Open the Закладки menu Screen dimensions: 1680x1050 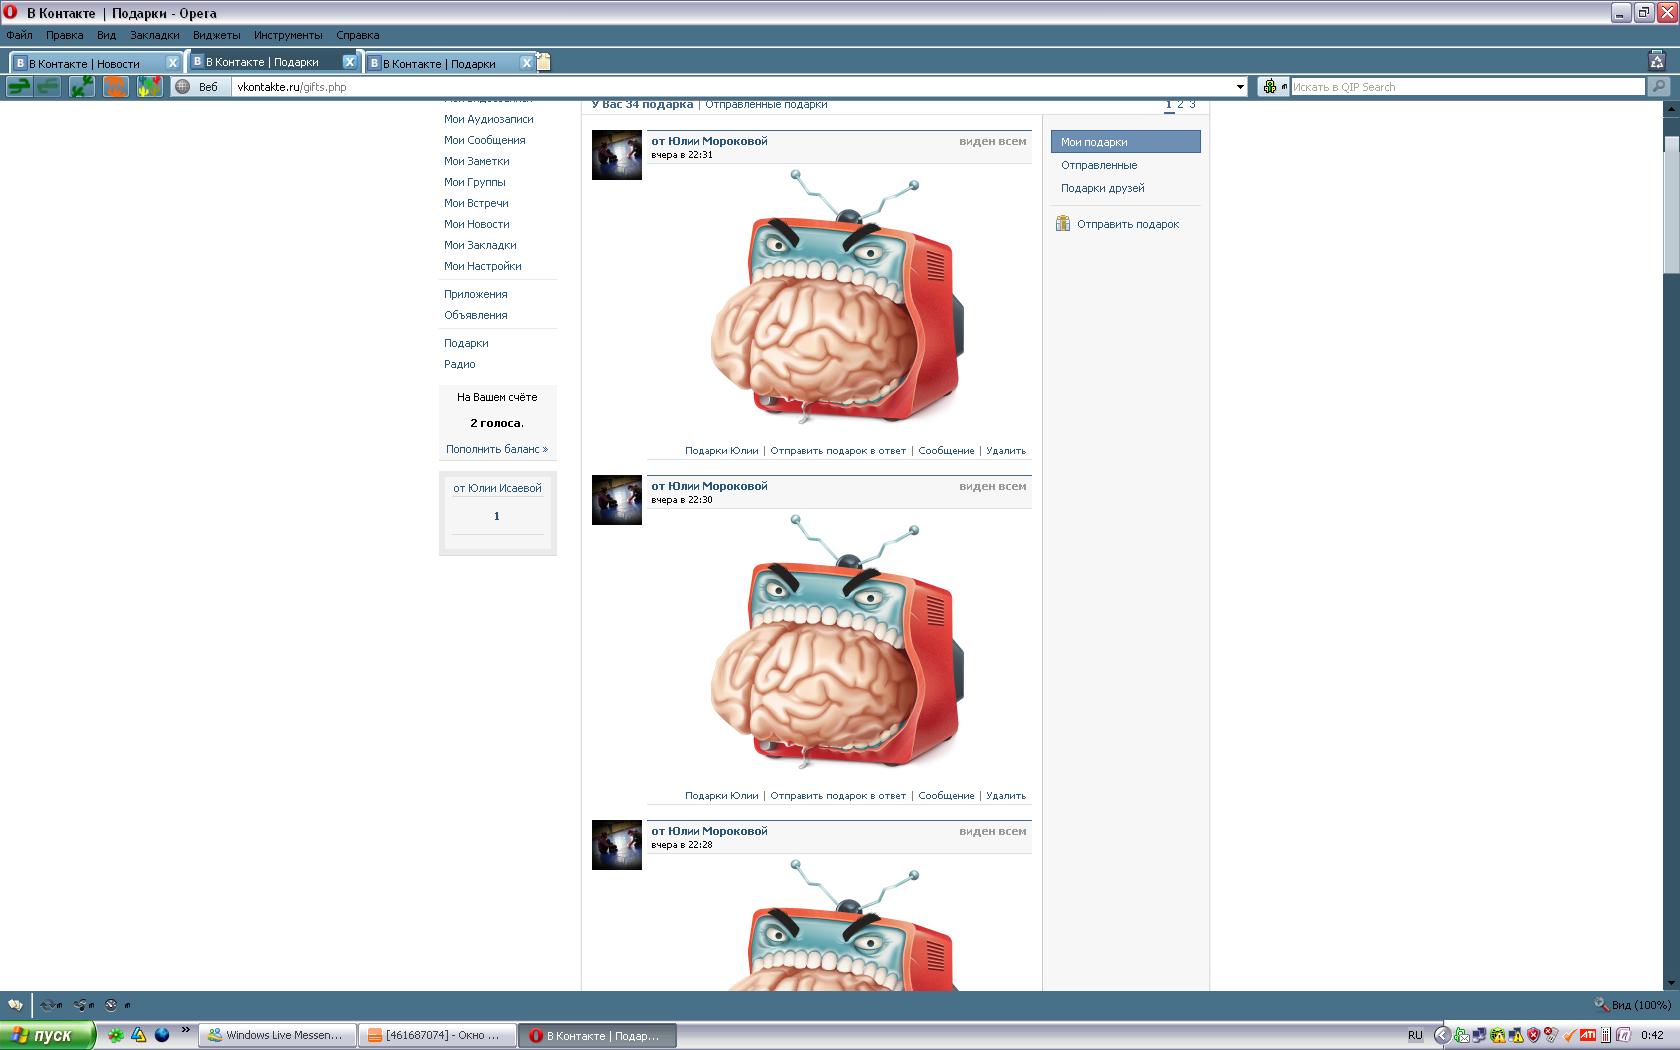tap(155, 35)
